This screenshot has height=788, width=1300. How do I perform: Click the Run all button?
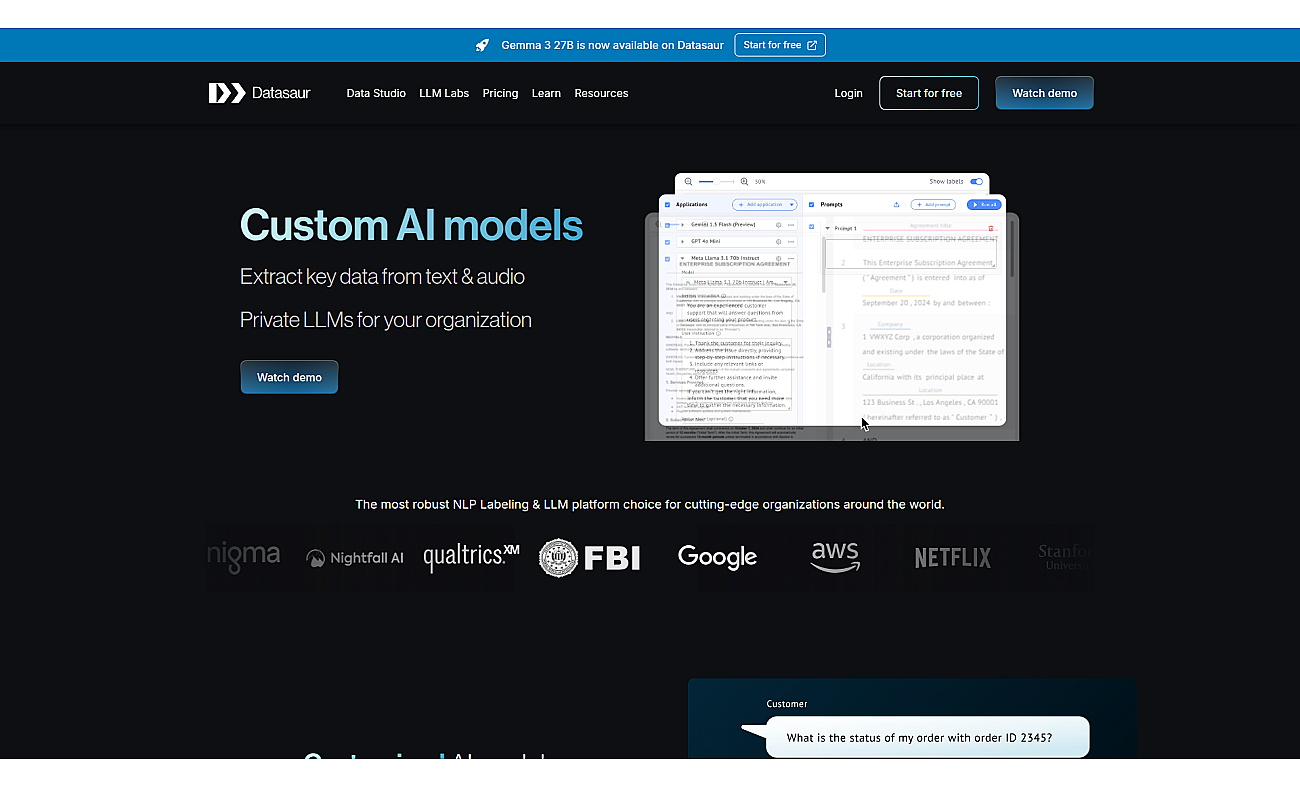pyautogui.click(x=984, y=204)
